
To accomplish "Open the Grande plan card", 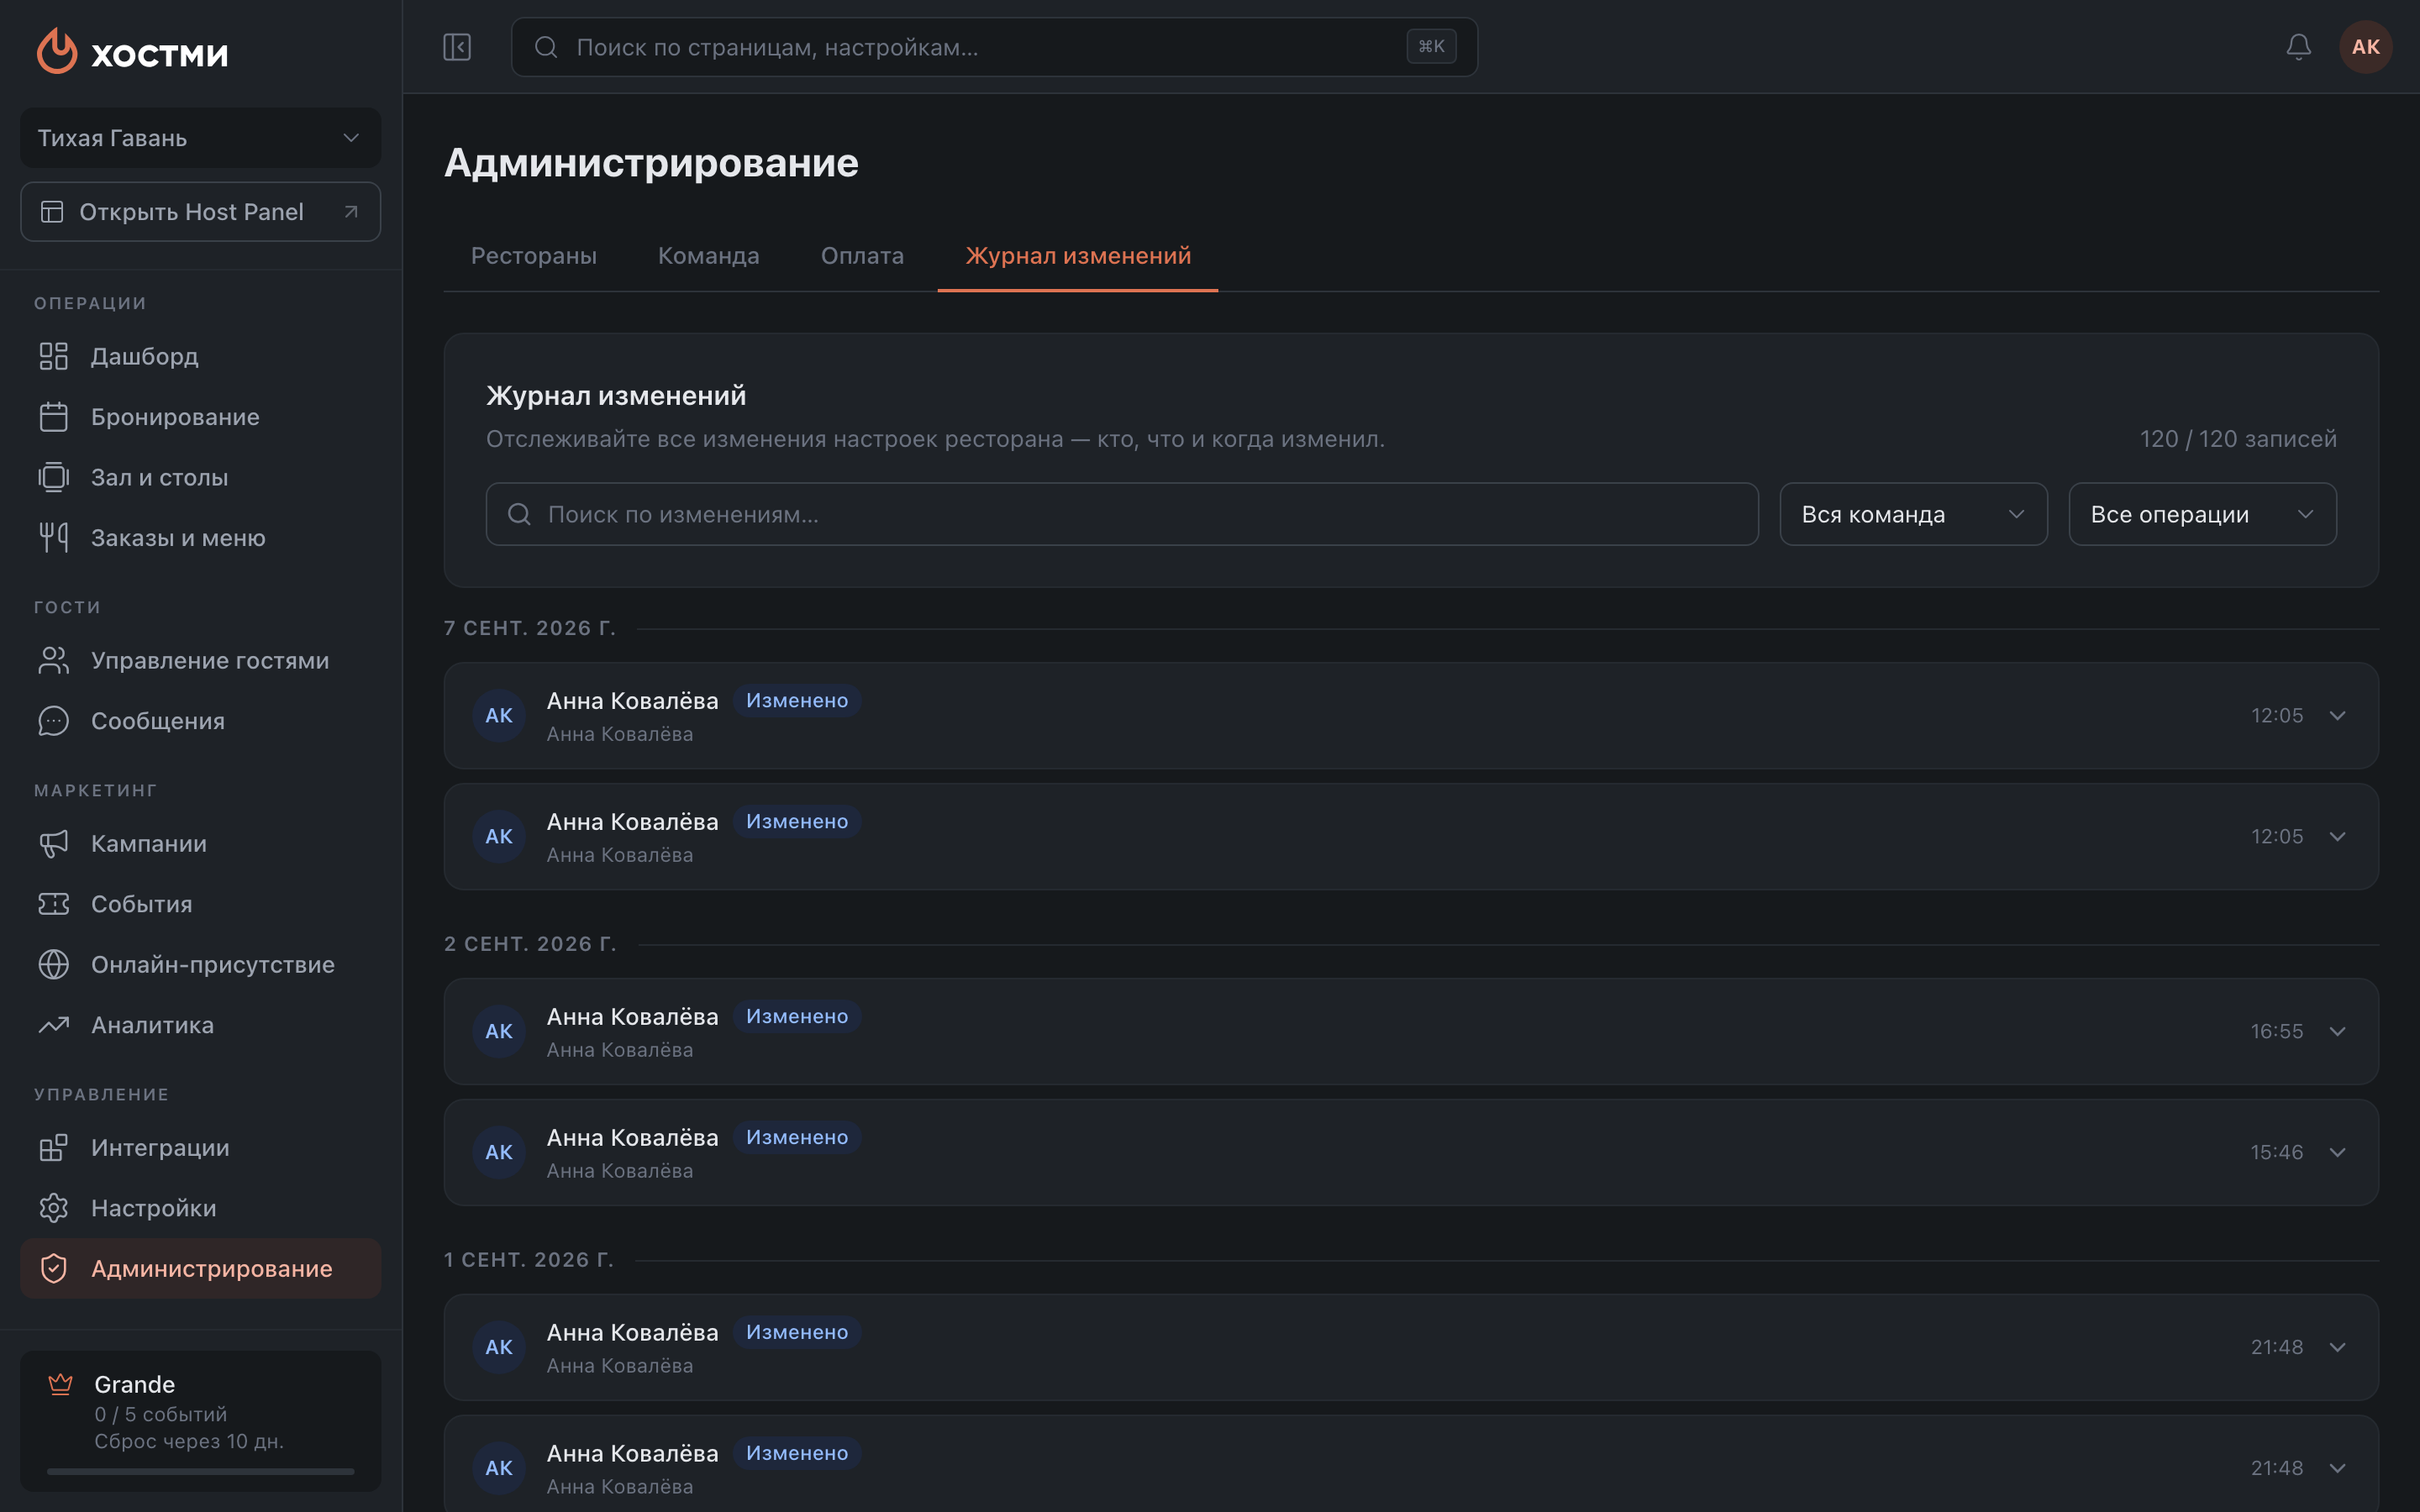I will tap(200, 1421).
